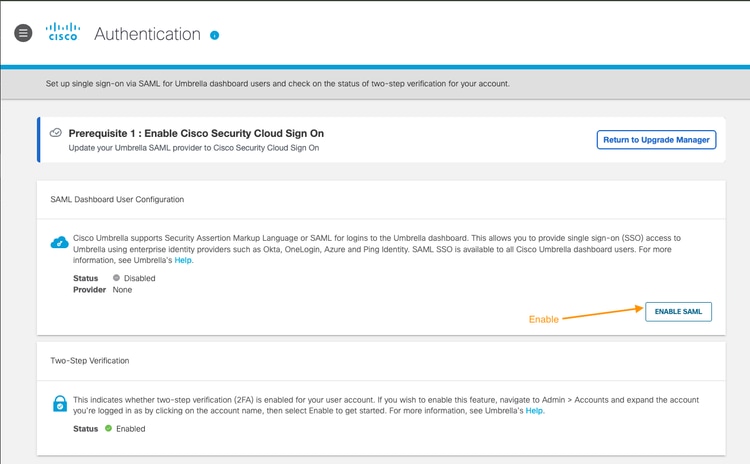Select the SAML Dashboard User Configuration header

coord(117,200)
